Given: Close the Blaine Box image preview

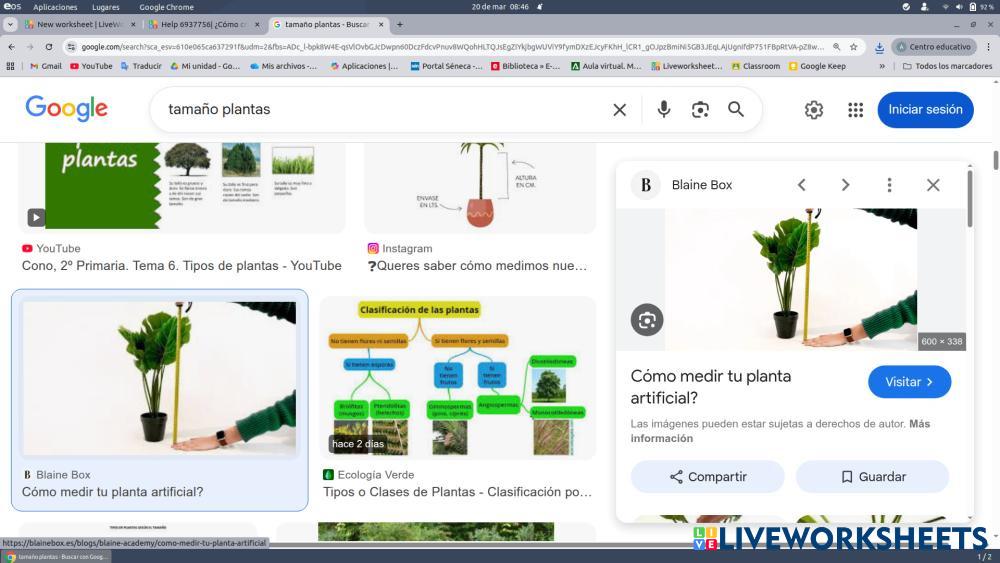Looking at the screenshot, I should click(933, 185).
